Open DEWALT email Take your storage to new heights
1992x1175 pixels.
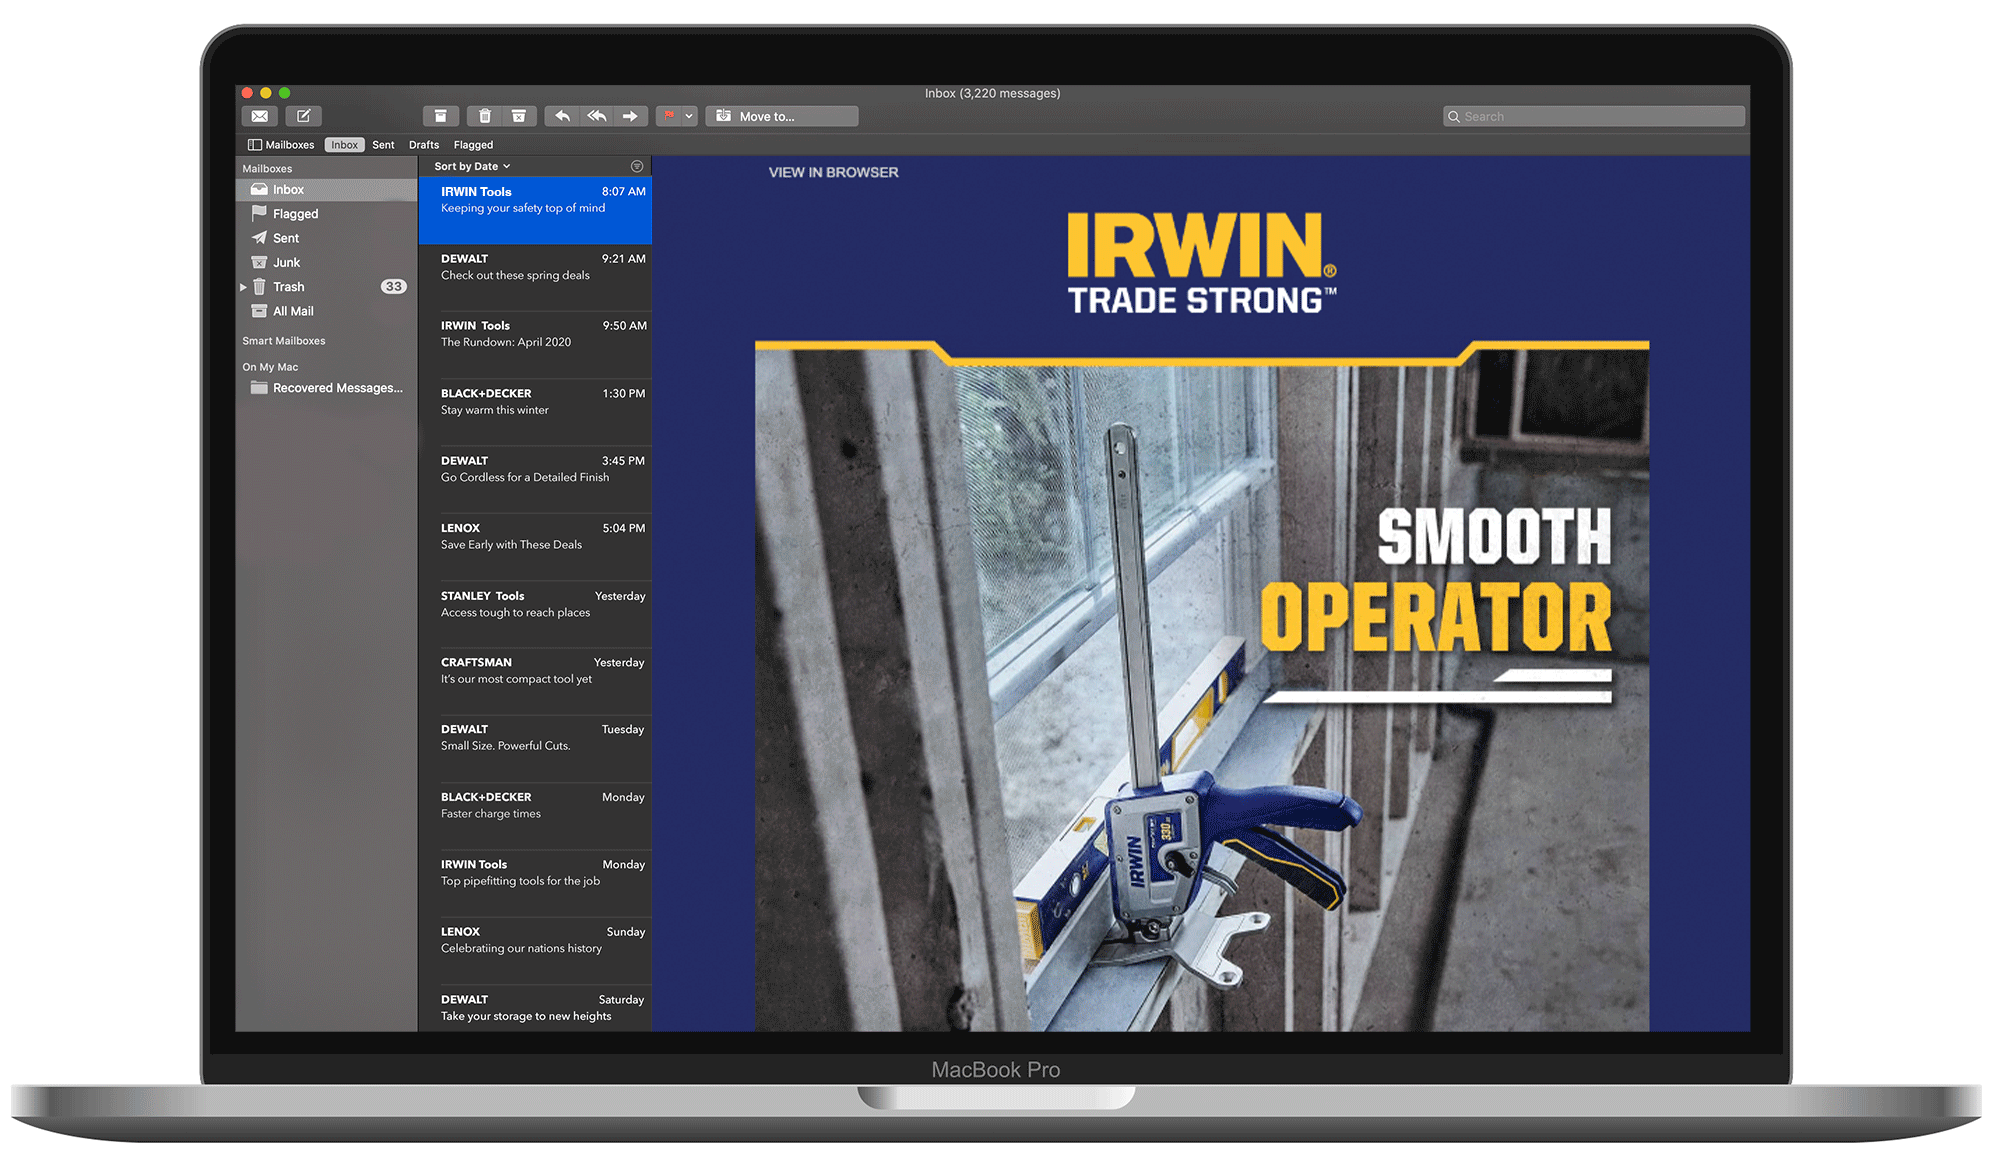[x=535, y=1008]
